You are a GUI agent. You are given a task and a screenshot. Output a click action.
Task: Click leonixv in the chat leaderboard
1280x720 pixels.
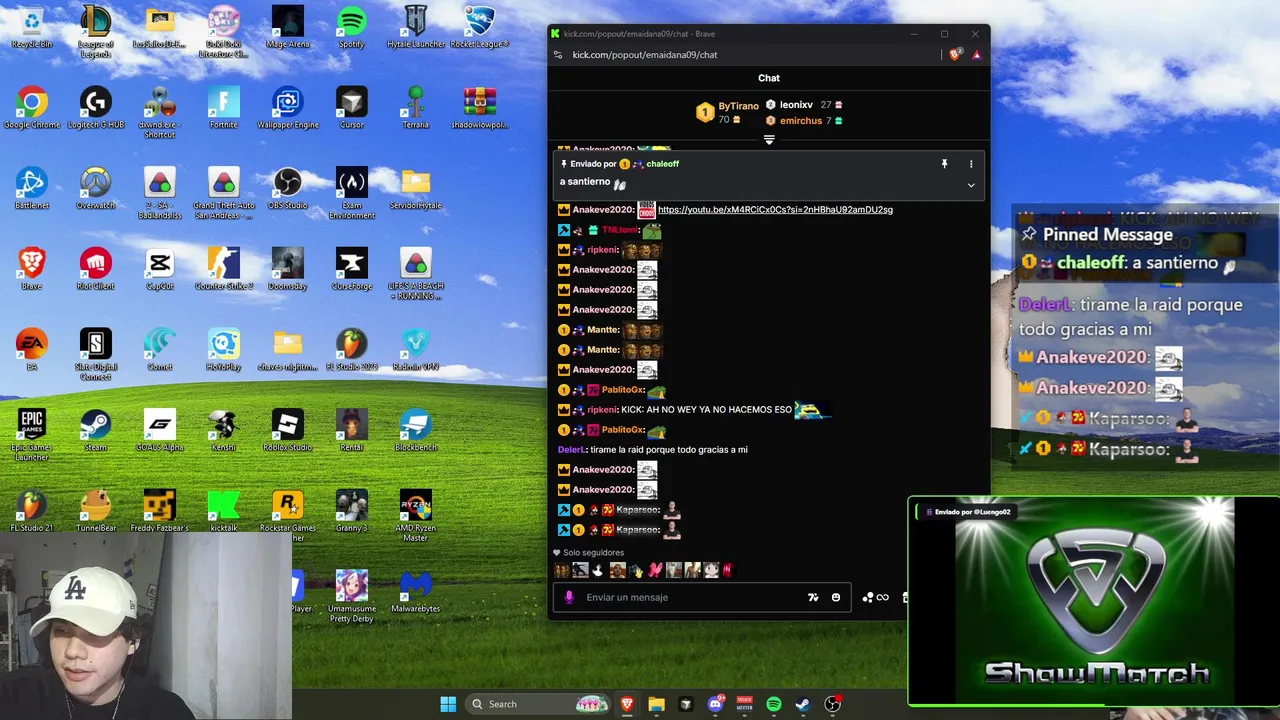(x=796, y=105)
